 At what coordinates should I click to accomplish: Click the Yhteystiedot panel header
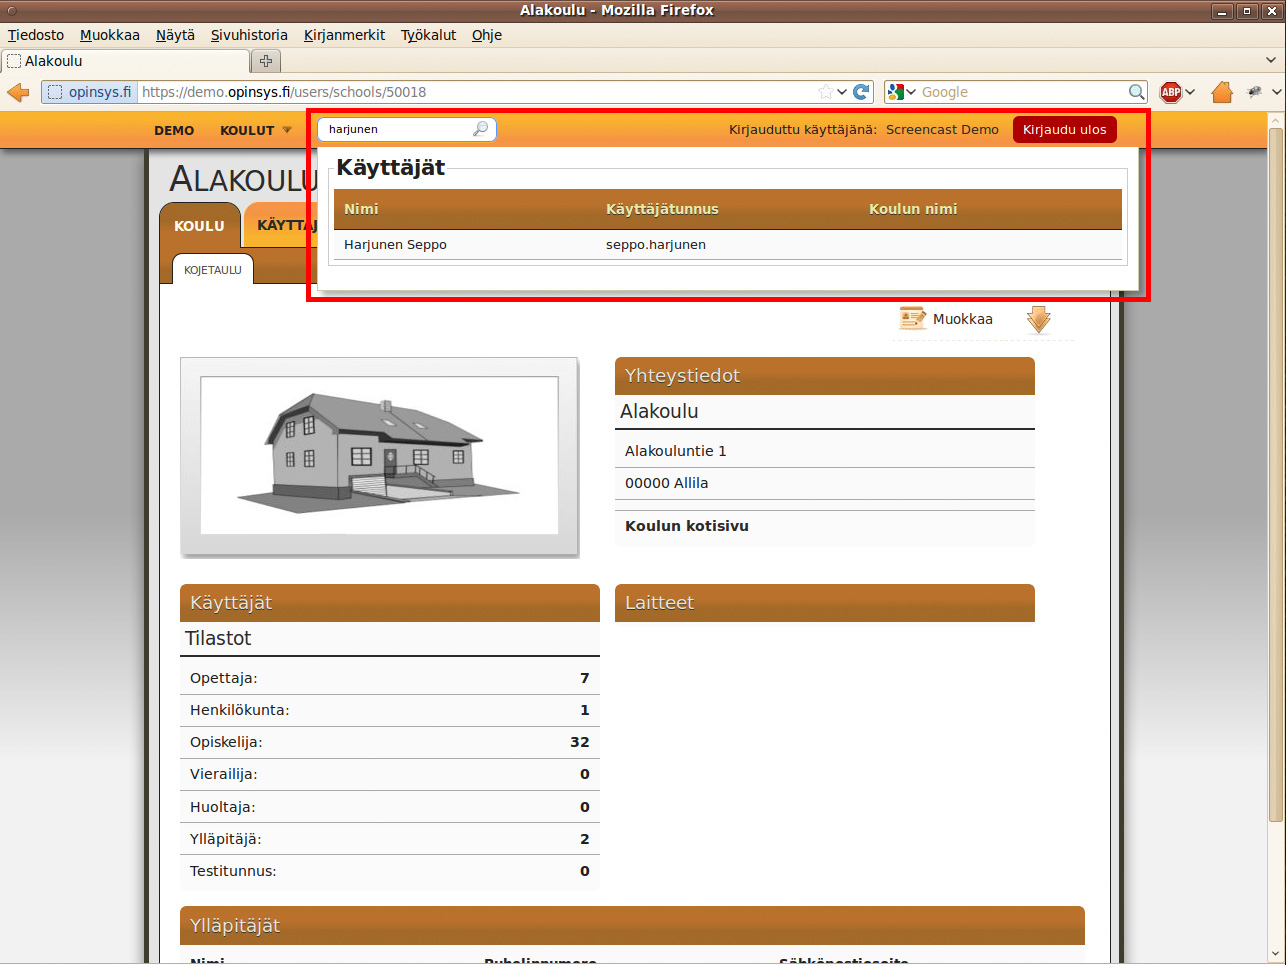click(x=825, y=376)
